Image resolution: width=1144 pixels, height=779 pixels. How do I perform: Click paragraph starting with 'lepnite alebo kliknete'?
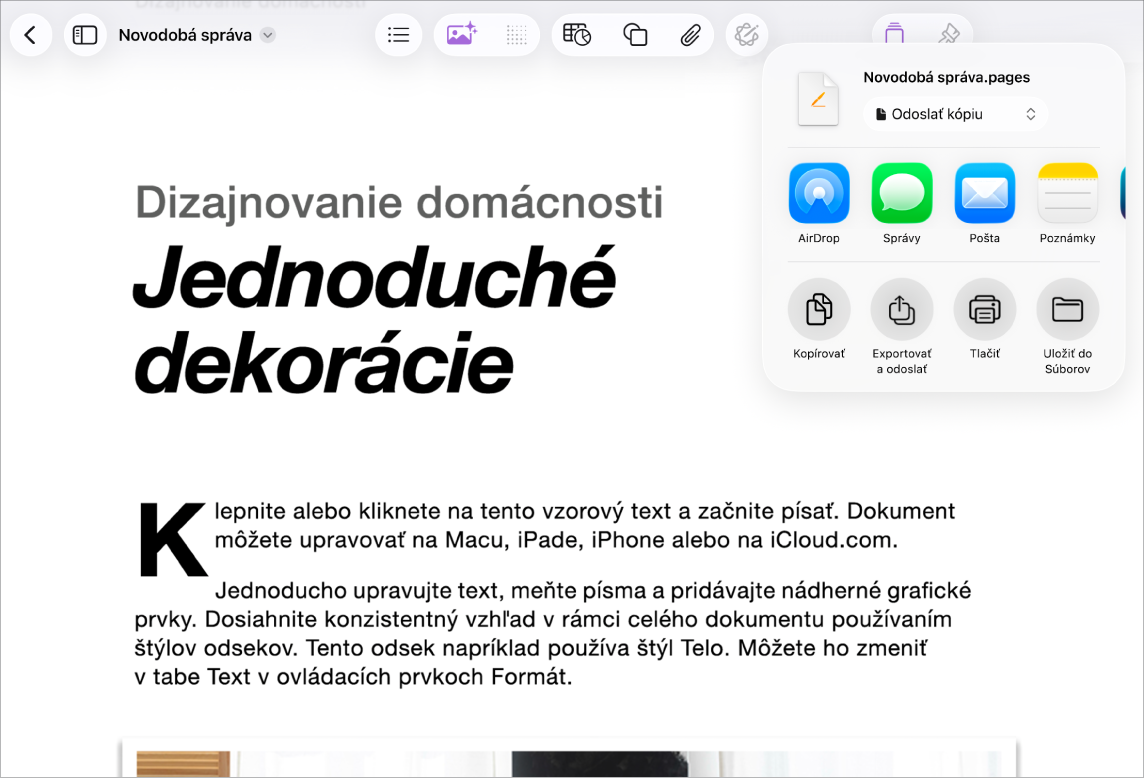(x=584, y=525)
